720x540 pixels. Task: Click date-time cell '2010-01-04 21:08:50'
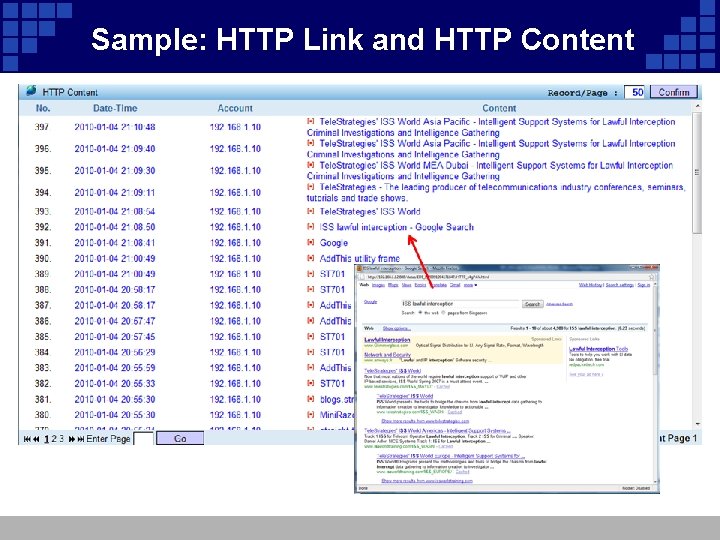[x=115, y=227]
